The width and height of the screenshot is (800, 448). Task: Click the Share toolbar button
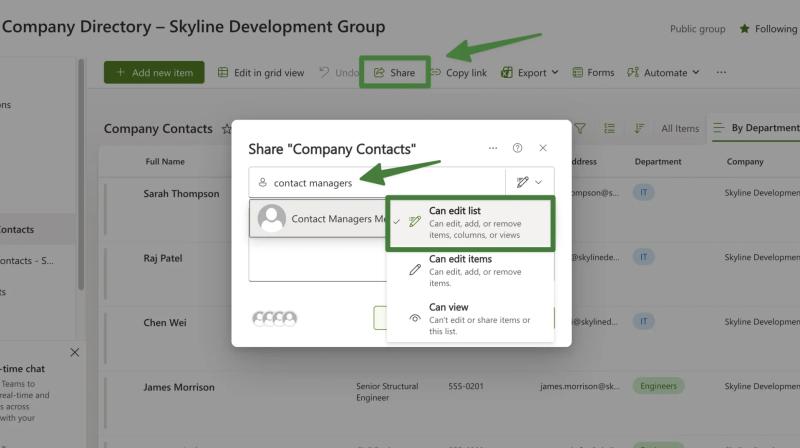[394, 72]
